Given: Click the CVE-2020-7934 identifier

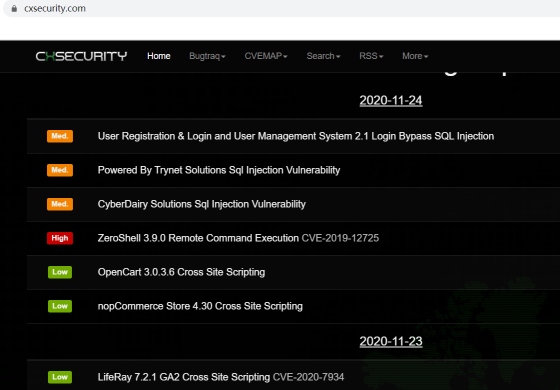Looking at the screenshot, I should point(309,377).
